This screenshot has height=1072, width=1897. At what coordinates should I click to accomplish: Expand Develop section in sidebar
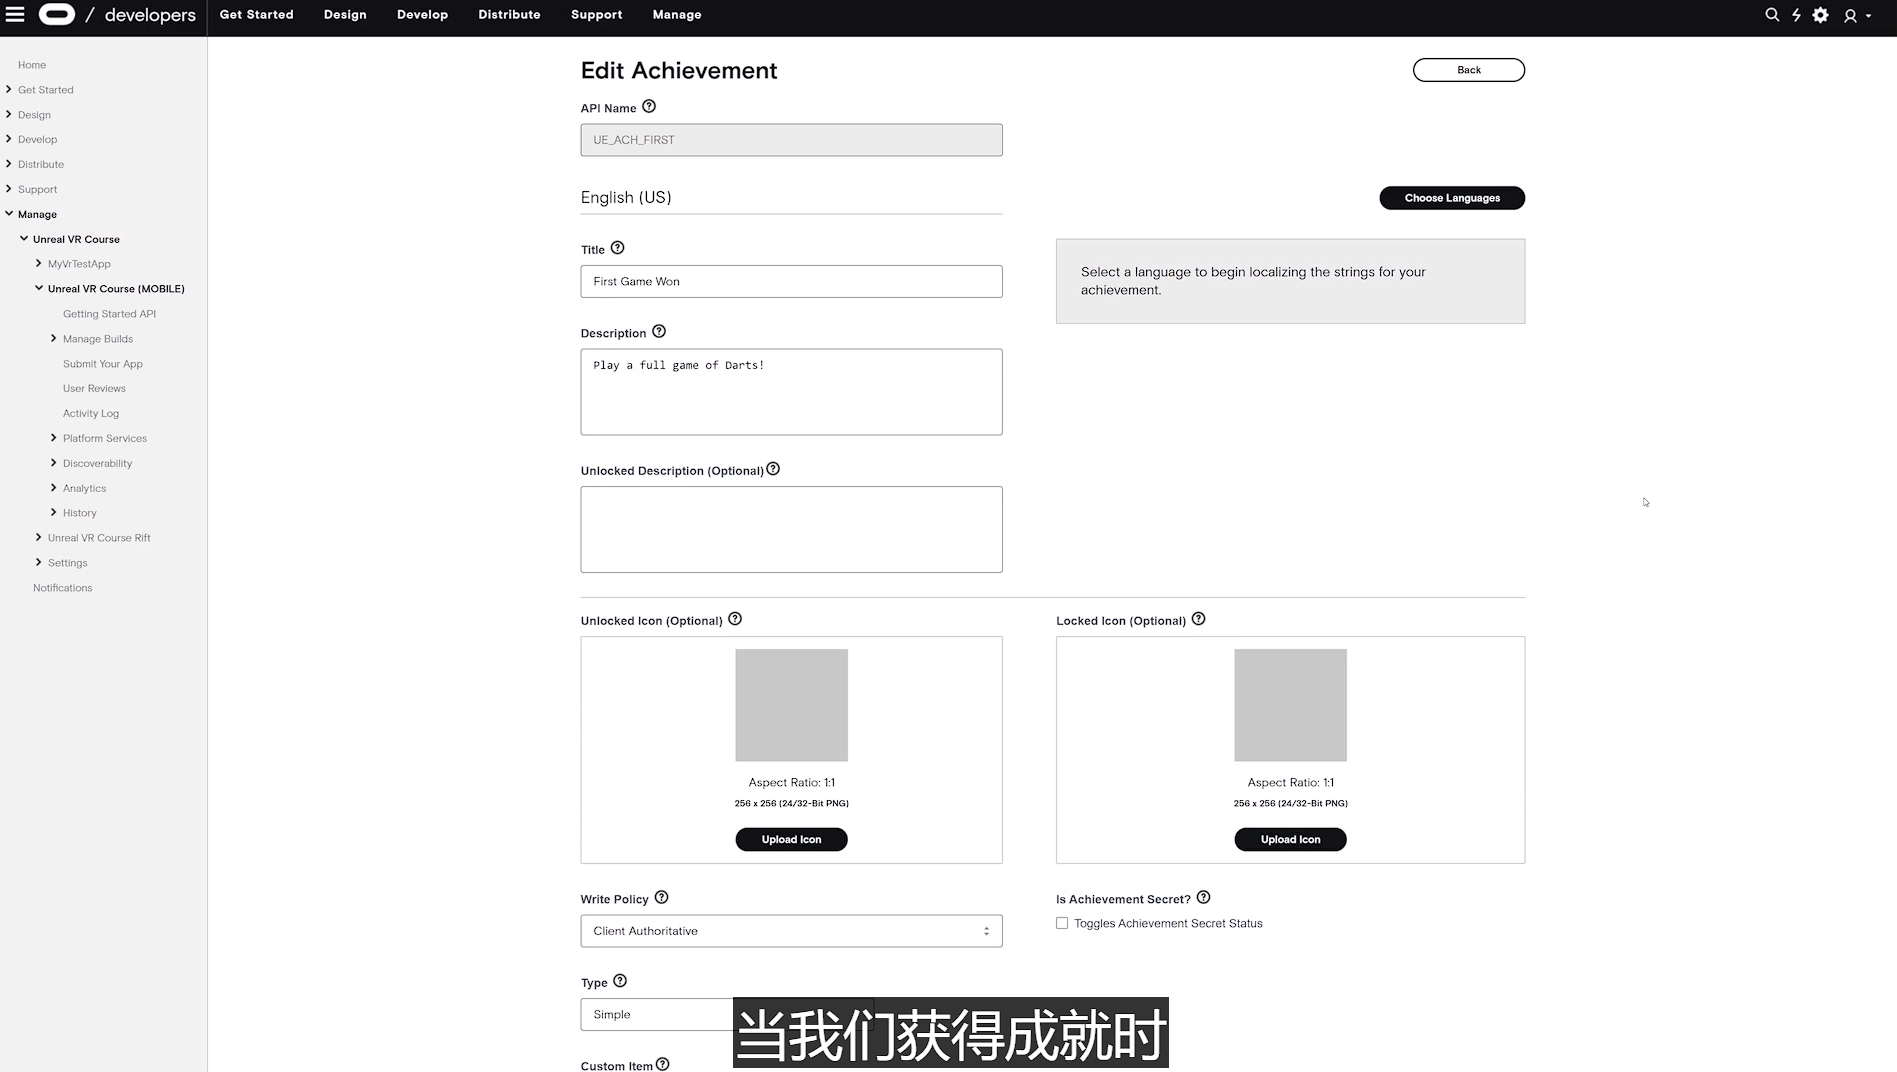click(9, 139)
